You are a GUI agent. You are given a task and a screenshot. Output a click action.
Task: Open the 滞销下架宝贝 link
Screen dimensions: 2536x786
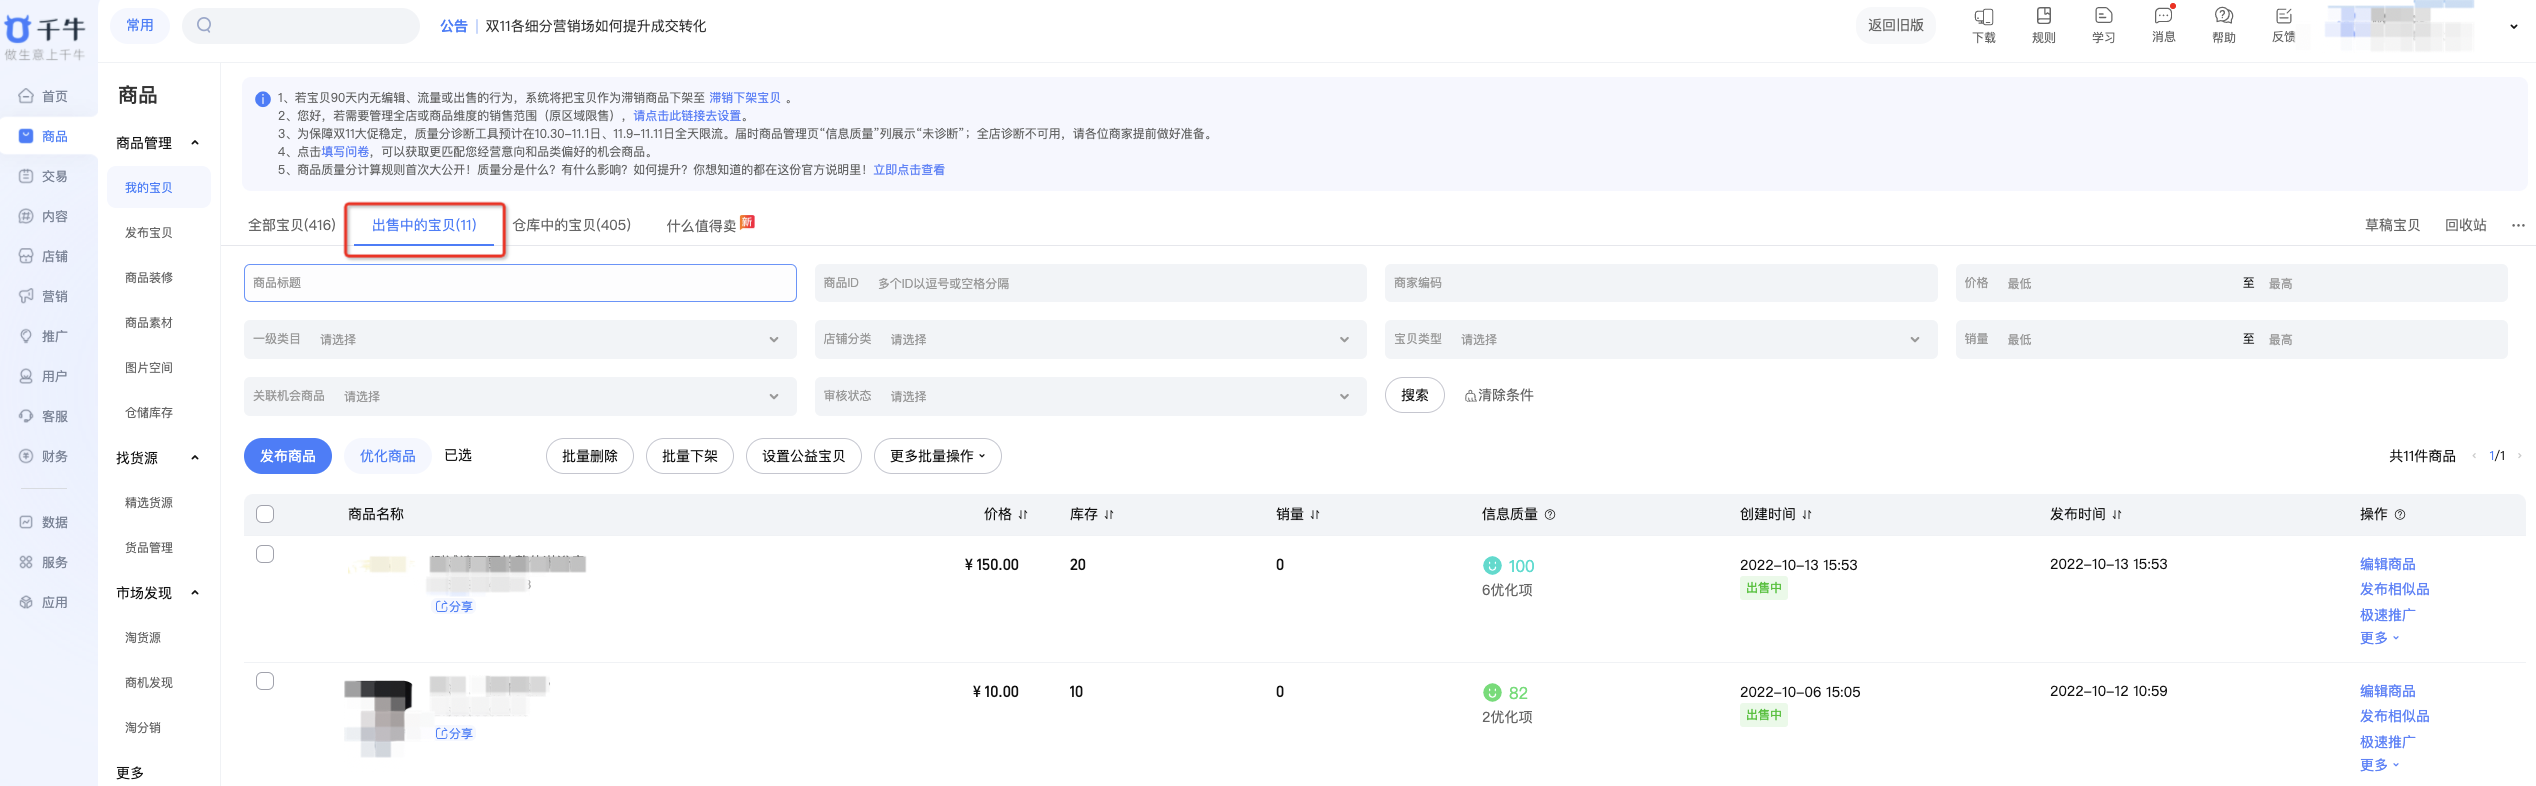(745, 98)
